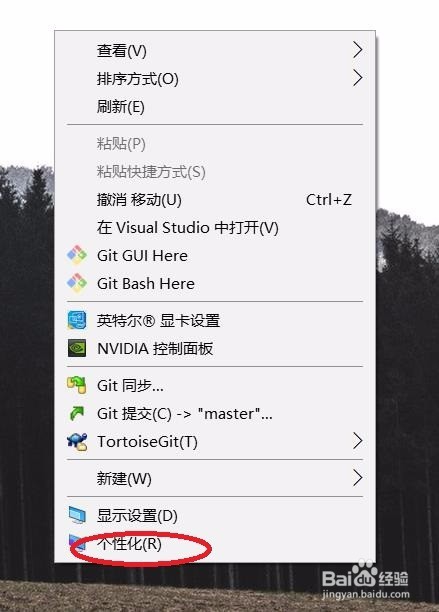
Task: Click the Git sync icon
Action: coord(76,385)
